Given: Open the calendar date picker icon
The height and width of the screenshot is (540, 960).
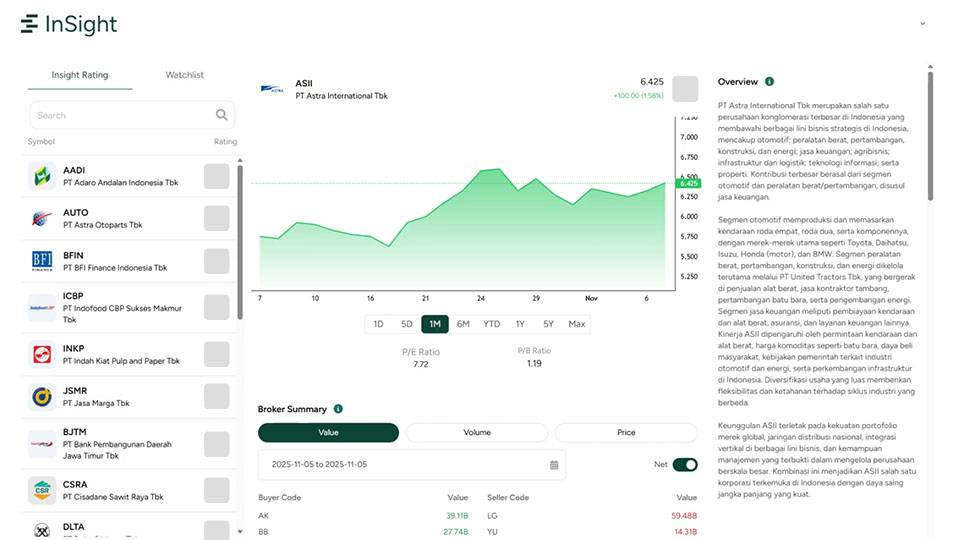Looking at the screenshot, I should point(554,465).
